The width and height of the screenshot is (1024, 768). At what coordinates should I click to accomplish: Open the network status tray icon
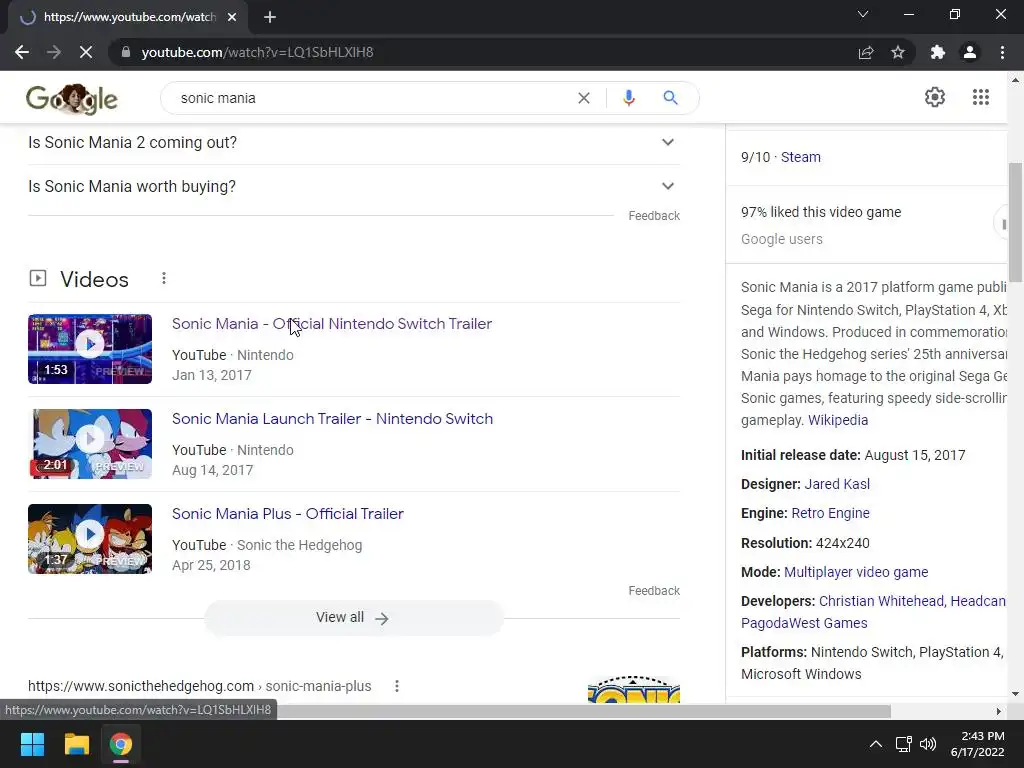903,744
